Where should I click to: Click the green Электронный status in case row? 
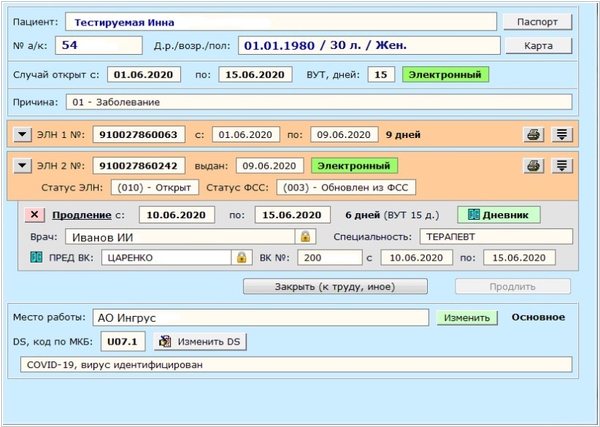[444, 74]
